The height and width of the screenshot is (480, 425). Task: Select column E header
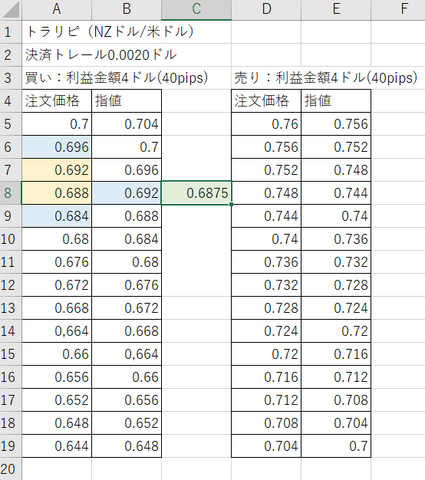336,9
